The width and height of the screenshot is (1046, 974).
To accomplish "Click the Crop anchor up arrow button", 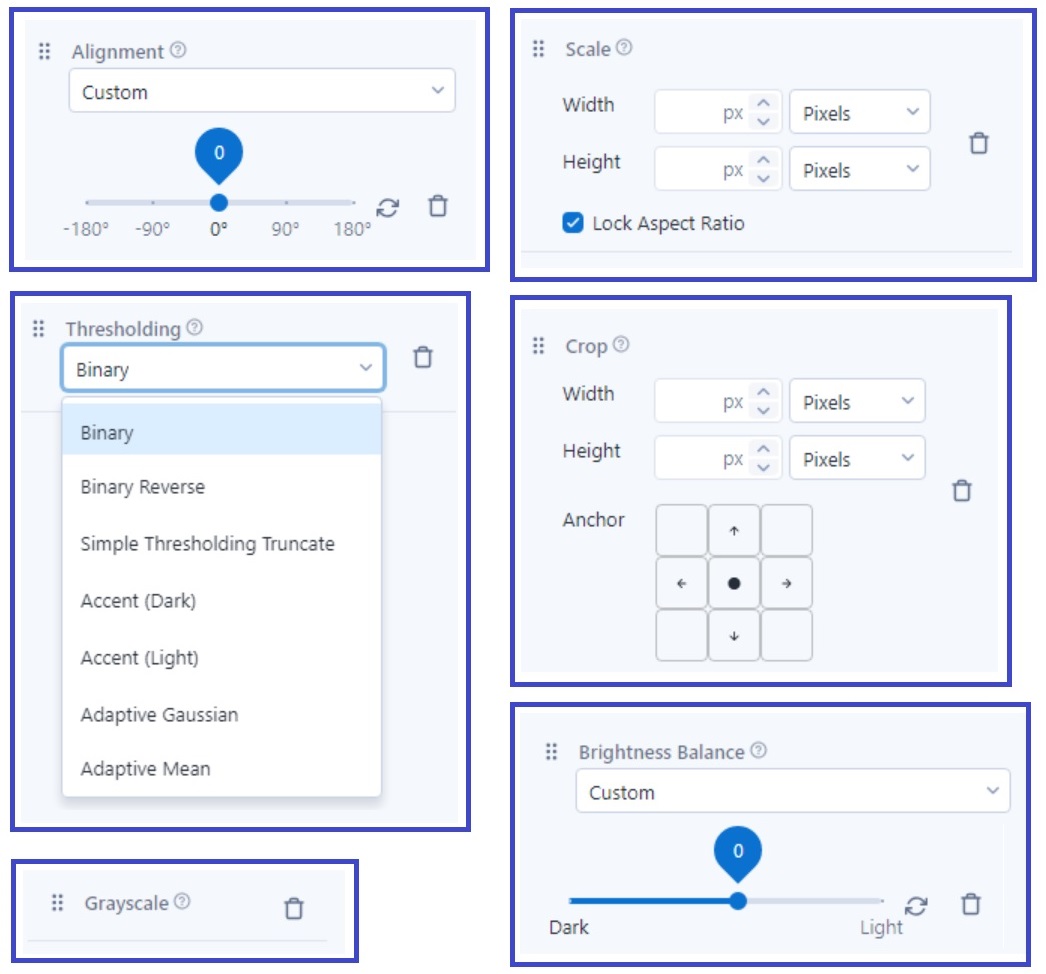I will [x=734, y=529].
